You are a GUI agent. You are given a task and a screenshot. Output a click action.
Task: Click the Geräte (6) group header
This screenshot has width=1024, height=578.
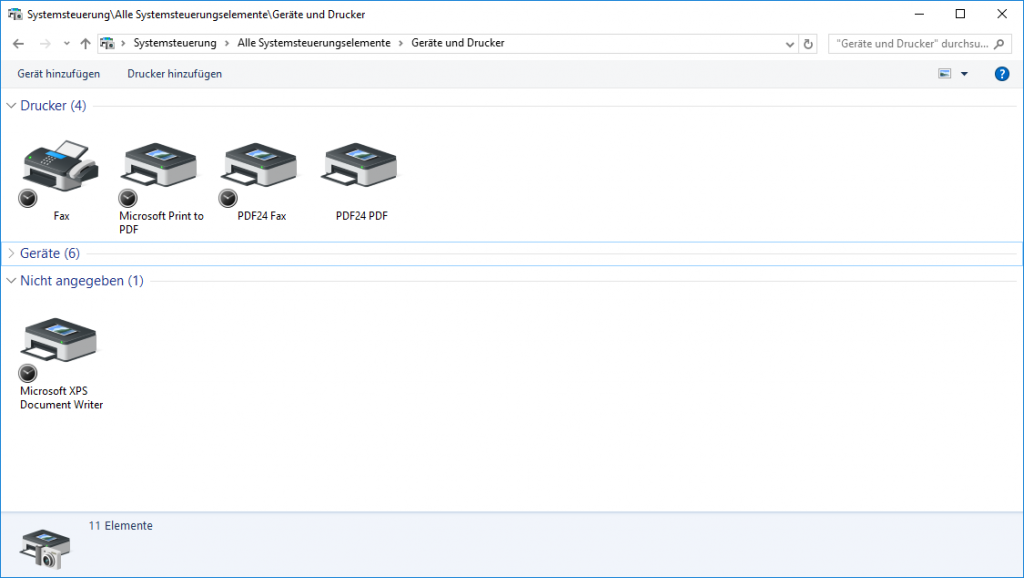click(x=50, y=253)
